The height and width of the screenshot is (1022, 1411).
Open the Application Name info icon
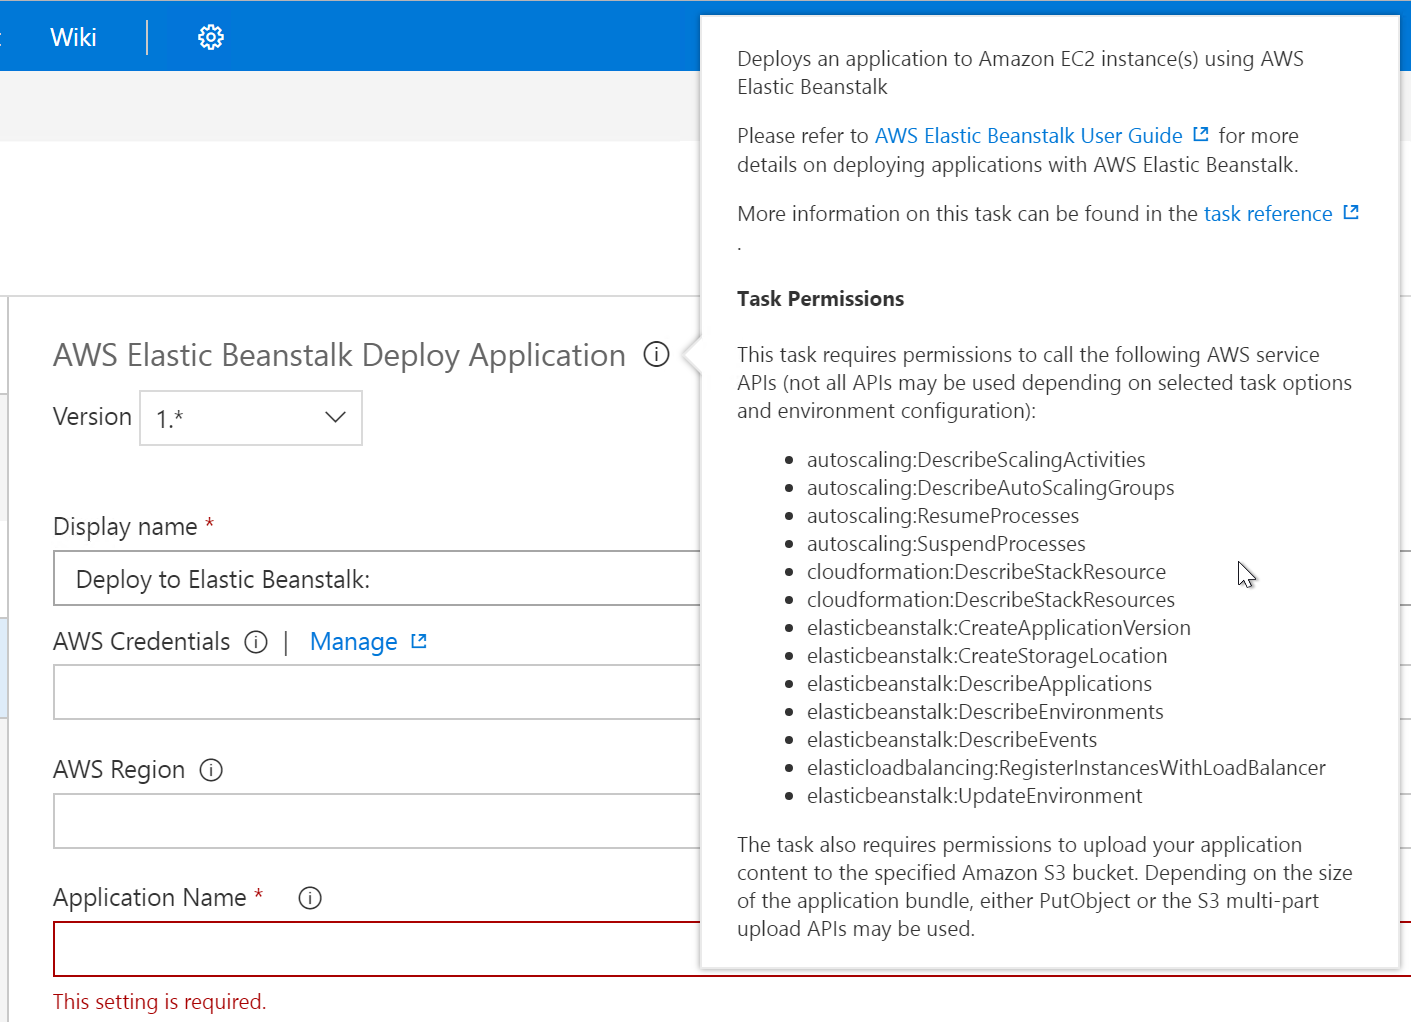[310, 898]
